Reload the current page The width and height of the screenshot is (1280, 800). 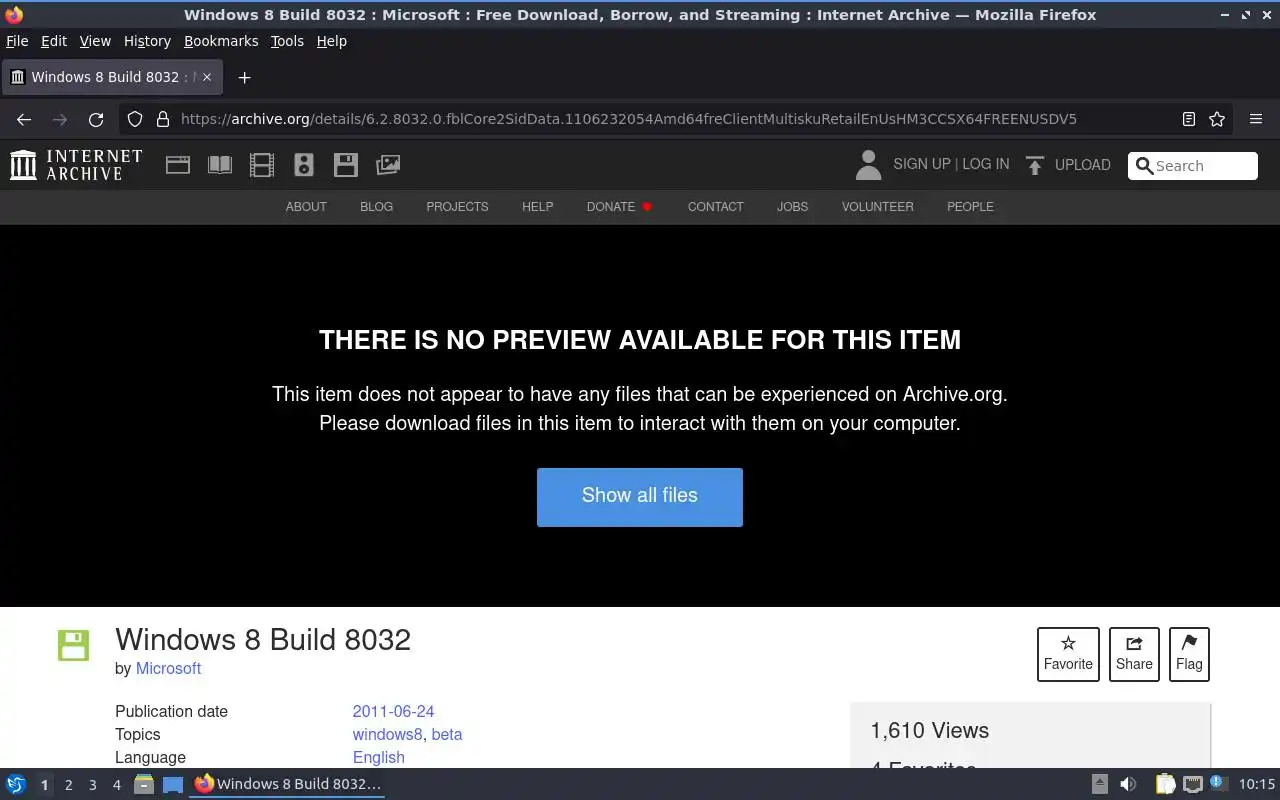pos(96,119)
